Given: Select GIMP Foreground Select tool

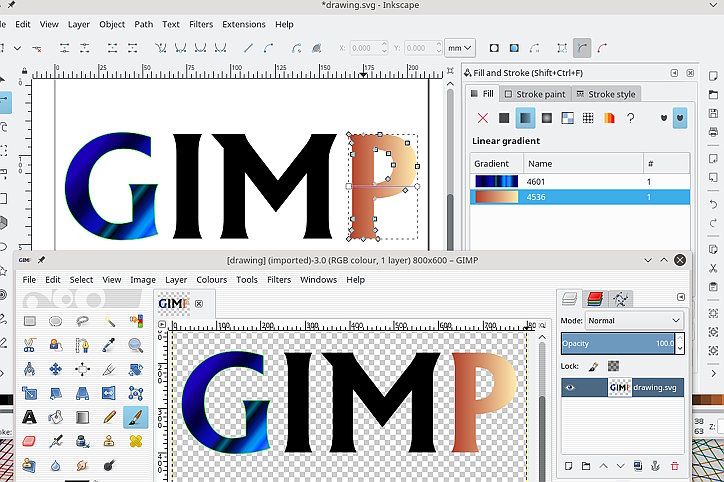Looking at the screenshot, I should [55, 345].
